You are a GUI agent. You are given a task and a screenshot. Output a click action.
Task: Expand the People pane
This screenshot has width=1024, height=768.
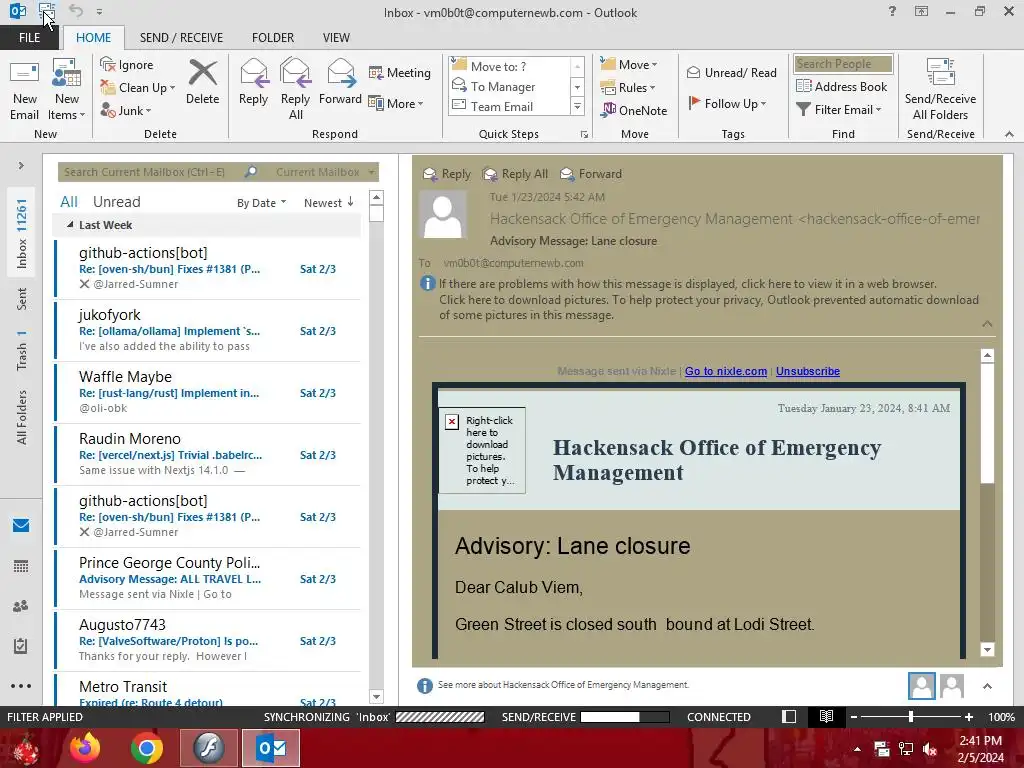tap(987, 686)
